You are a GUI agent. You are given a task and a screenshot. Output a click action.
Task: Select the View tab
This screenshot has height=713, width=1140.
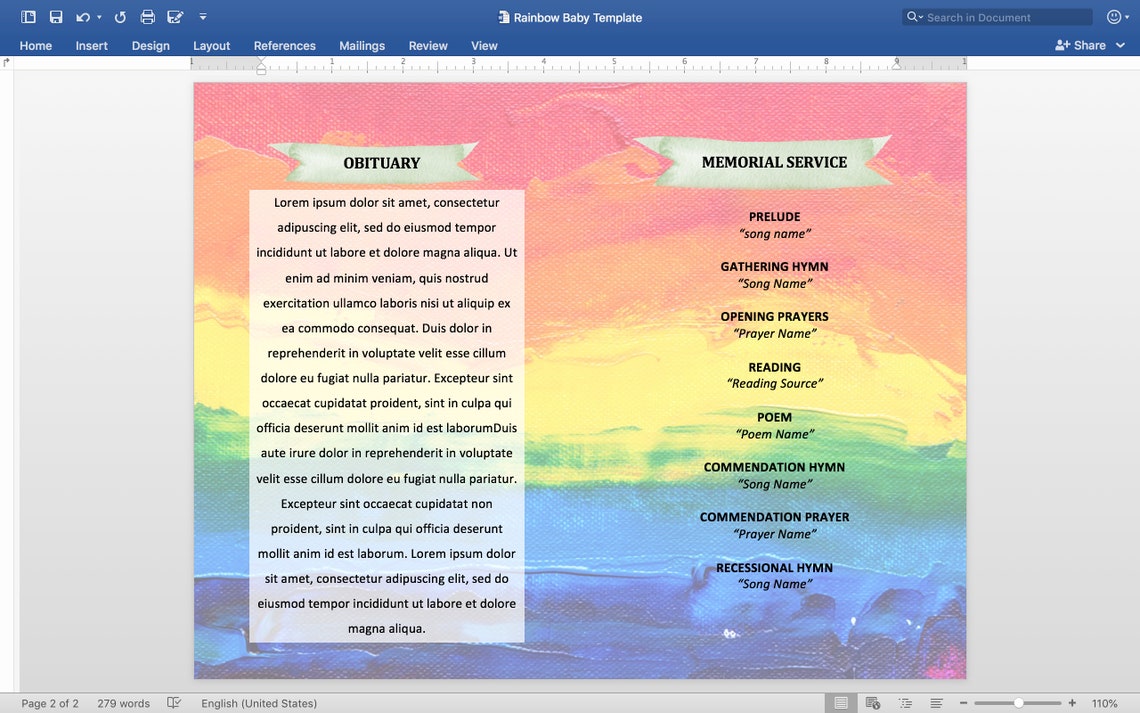(x=484, y=45)
